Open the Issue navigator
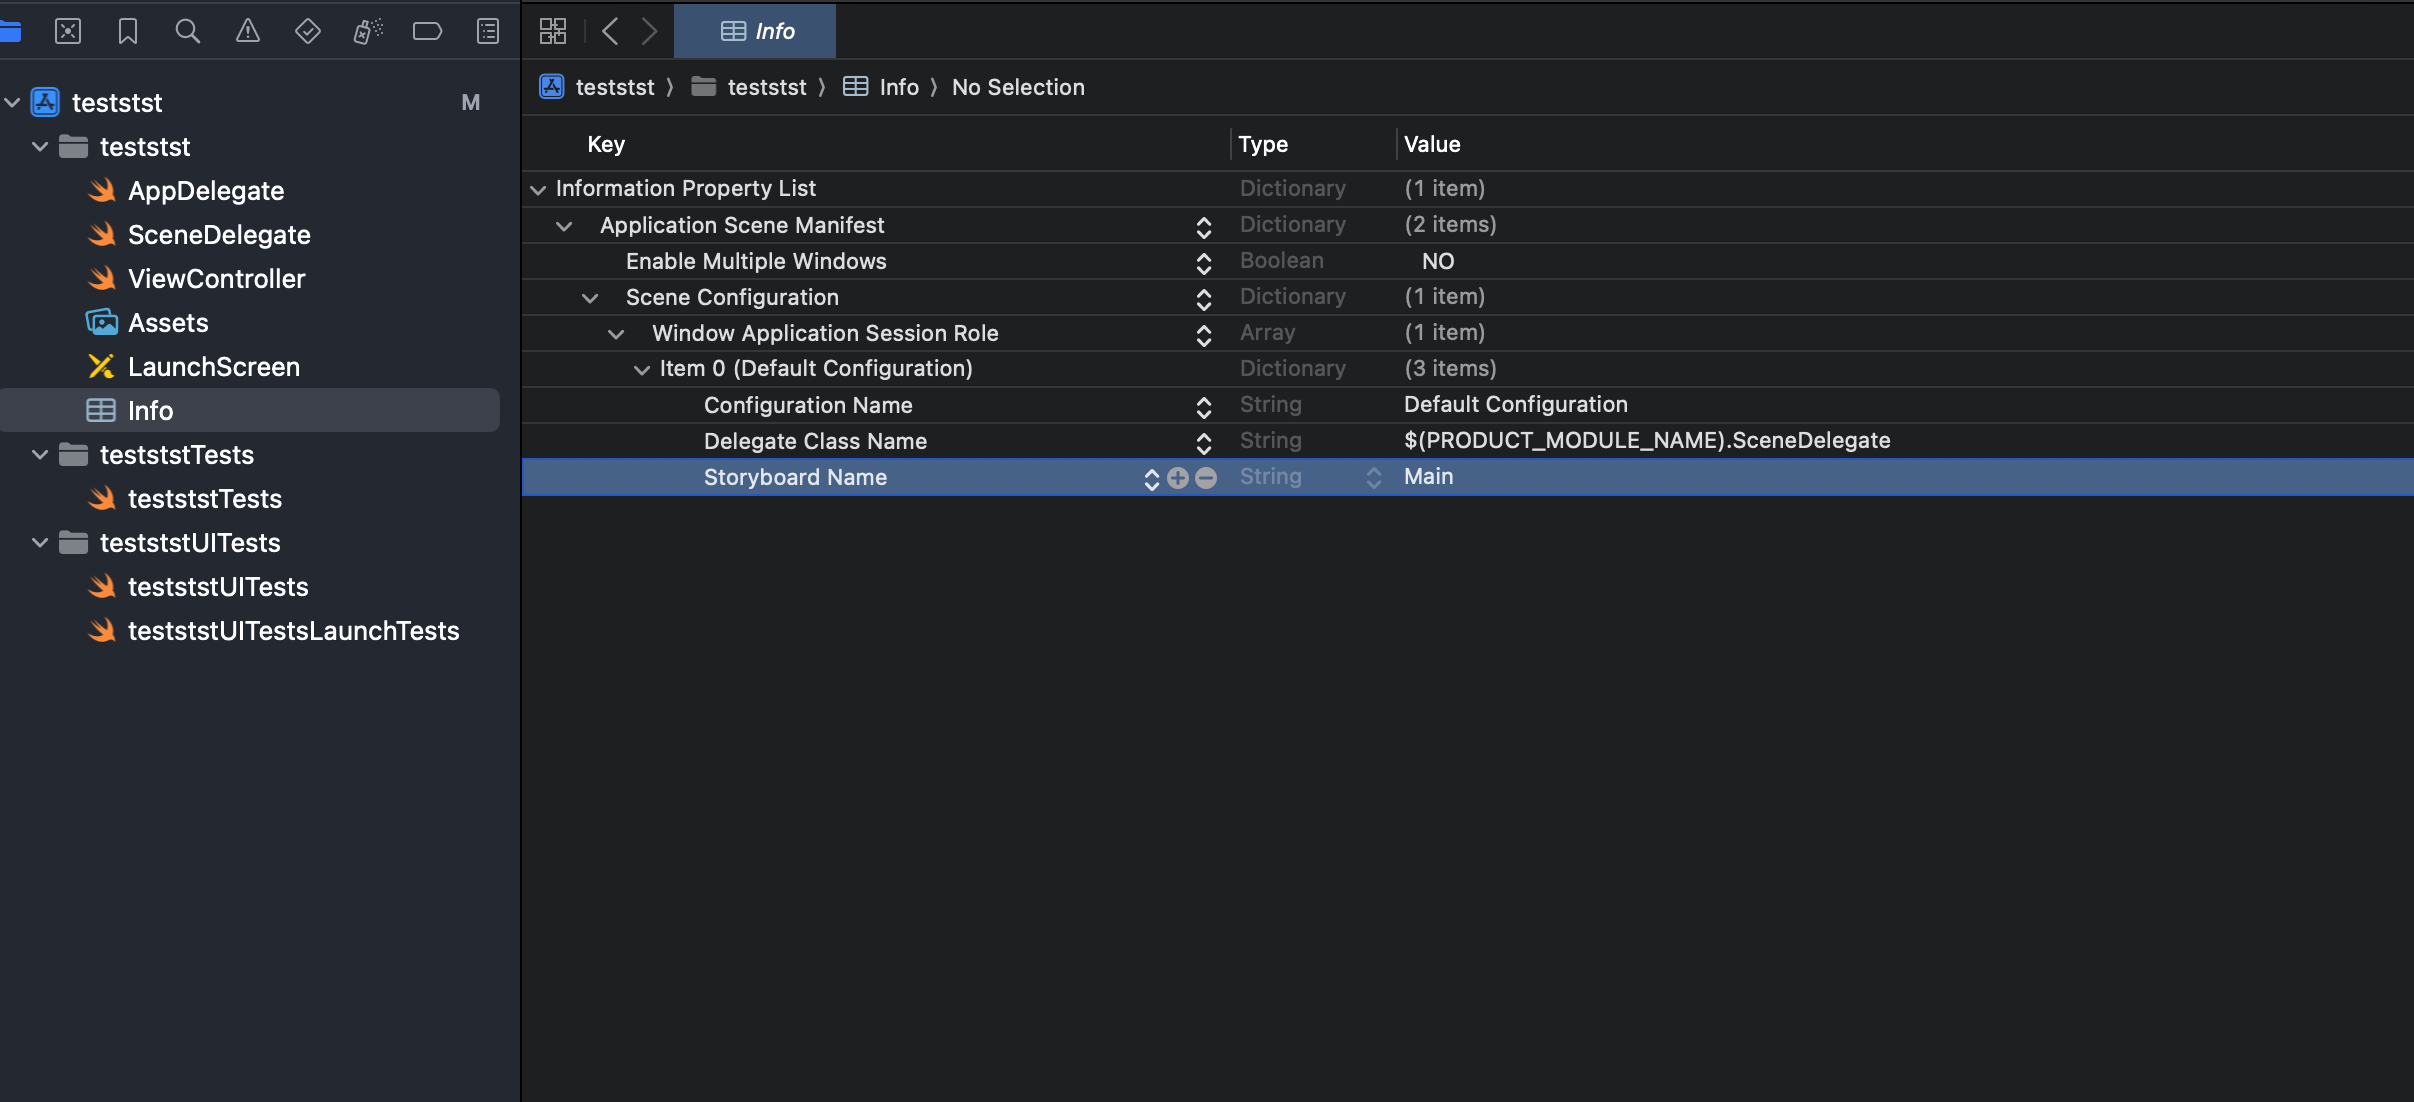 click(248, 32)
